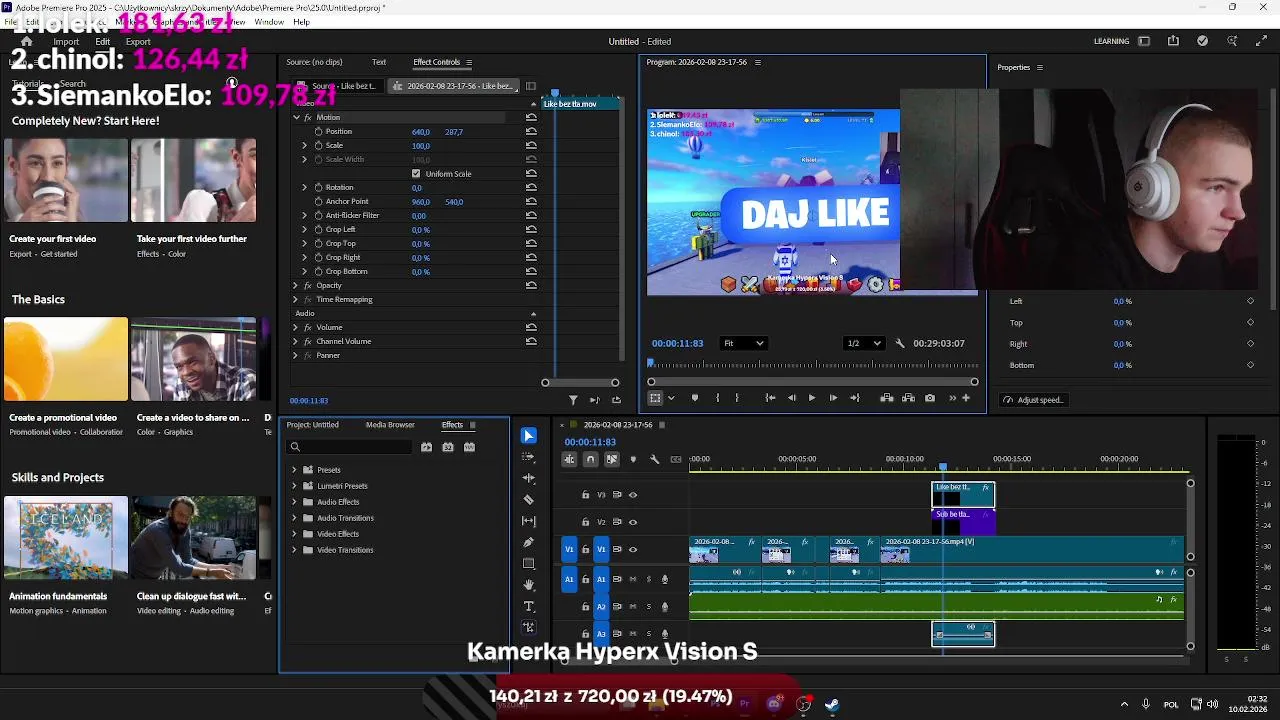Viewport: 1280px width, 720px height.
Task: Open Program monitor settings wrench
Action: tap(899, 343)
